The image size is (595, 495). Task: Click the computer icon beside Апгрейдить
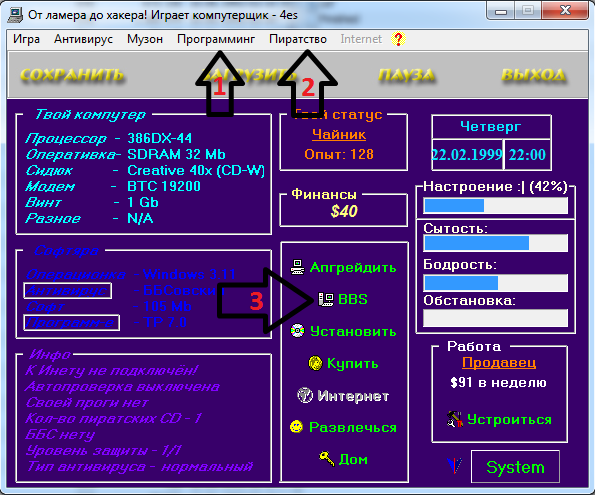(x=298, y=267)
